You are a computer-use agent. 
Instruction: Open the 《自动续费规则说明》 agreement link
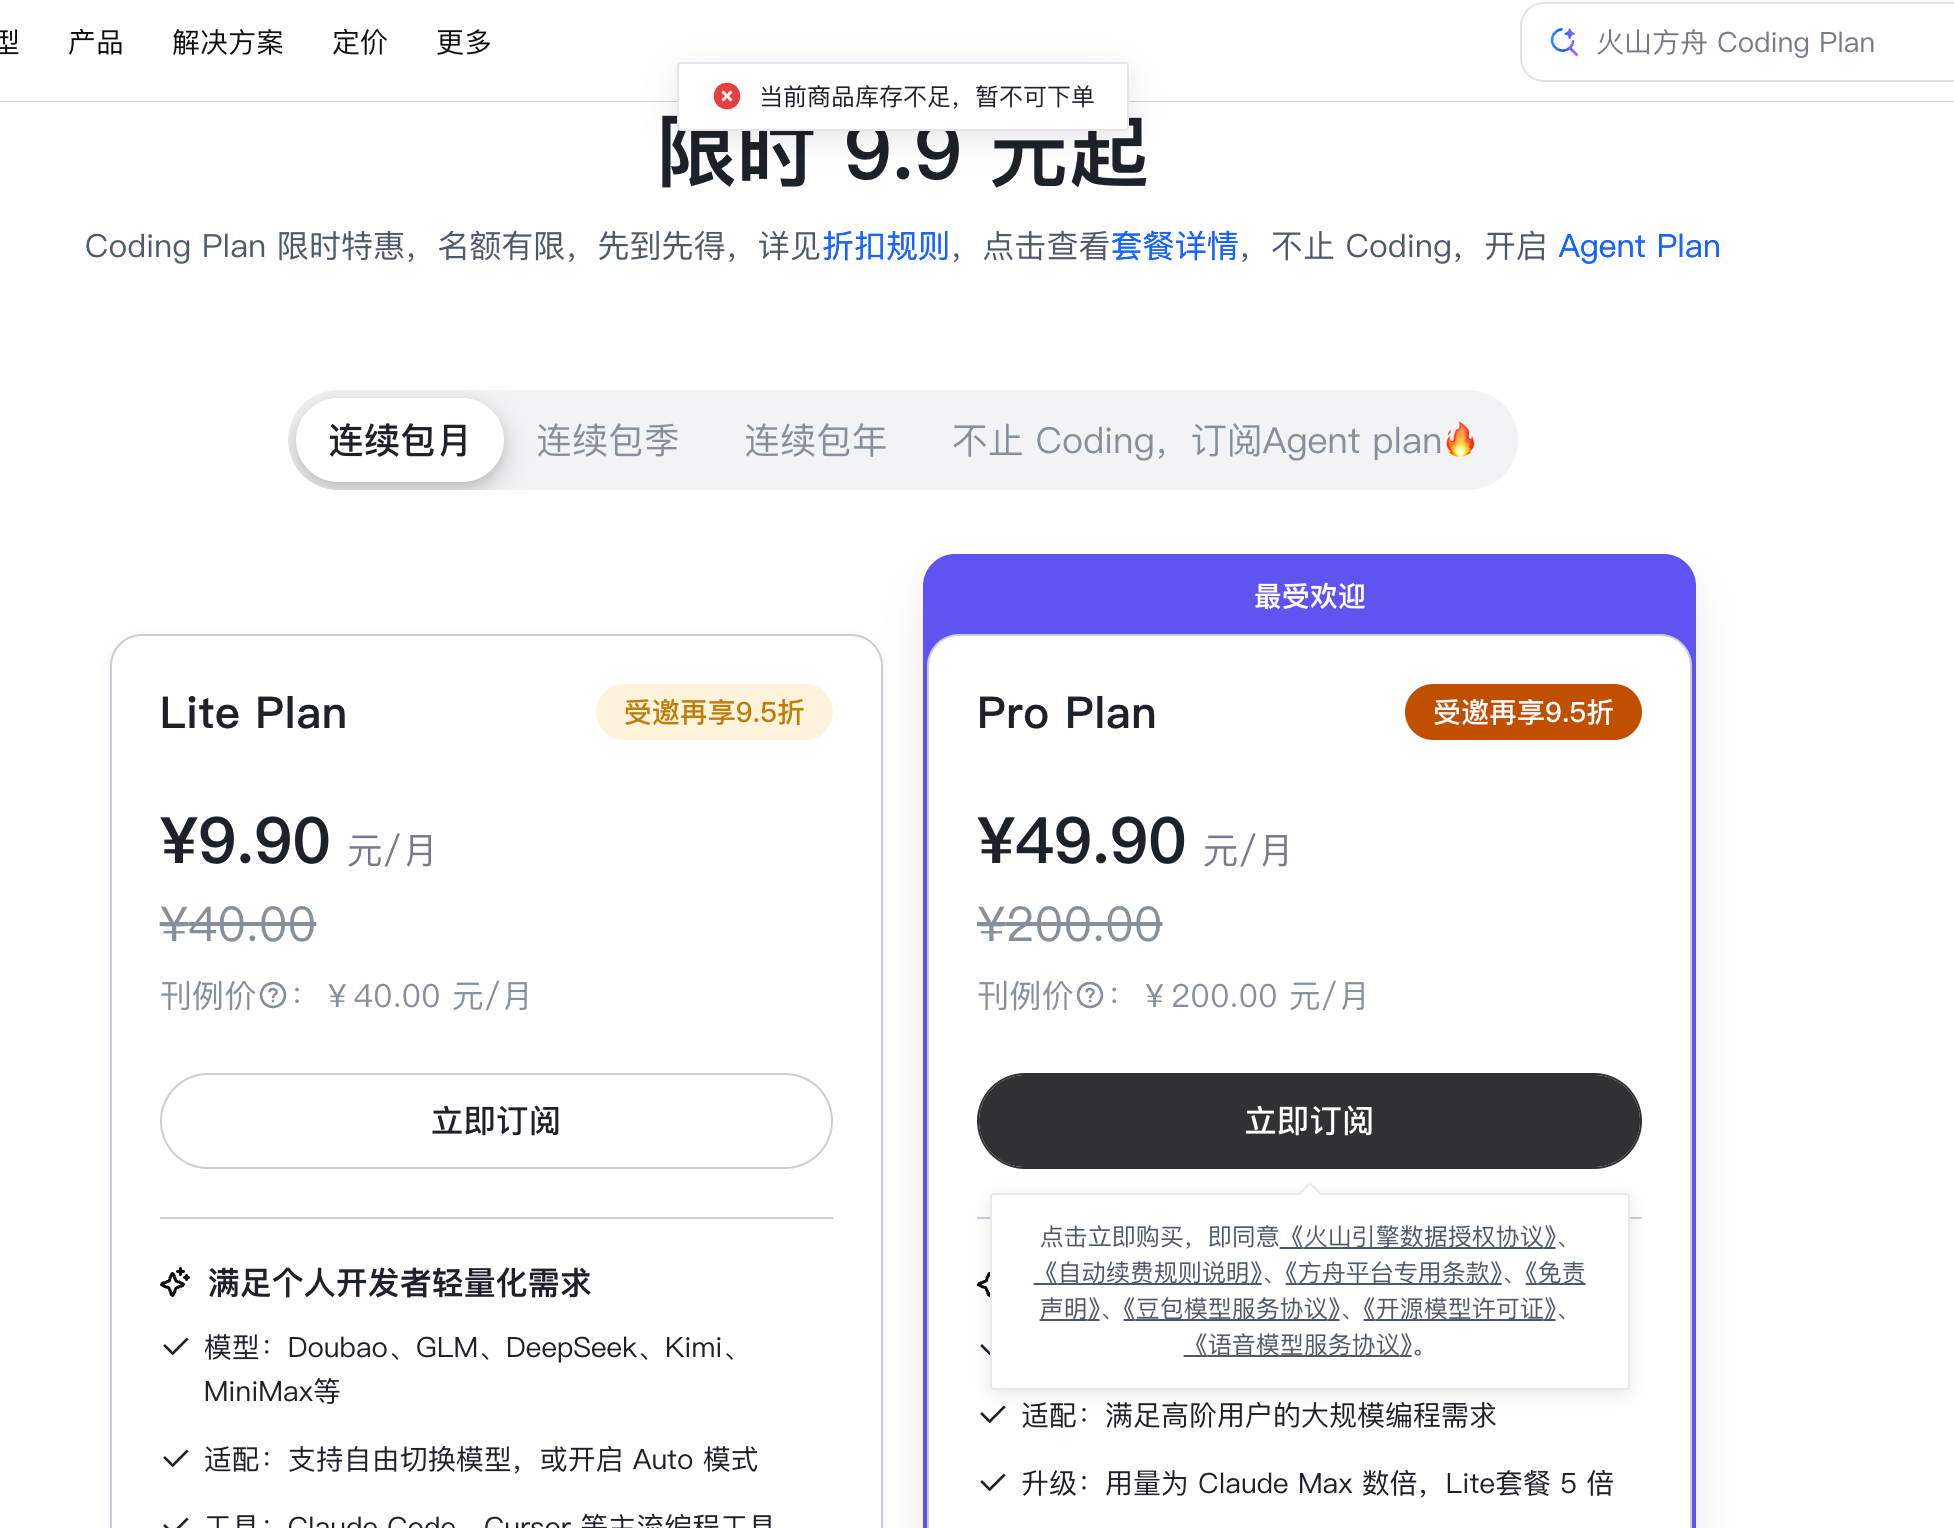(x=1149, y=1273)
